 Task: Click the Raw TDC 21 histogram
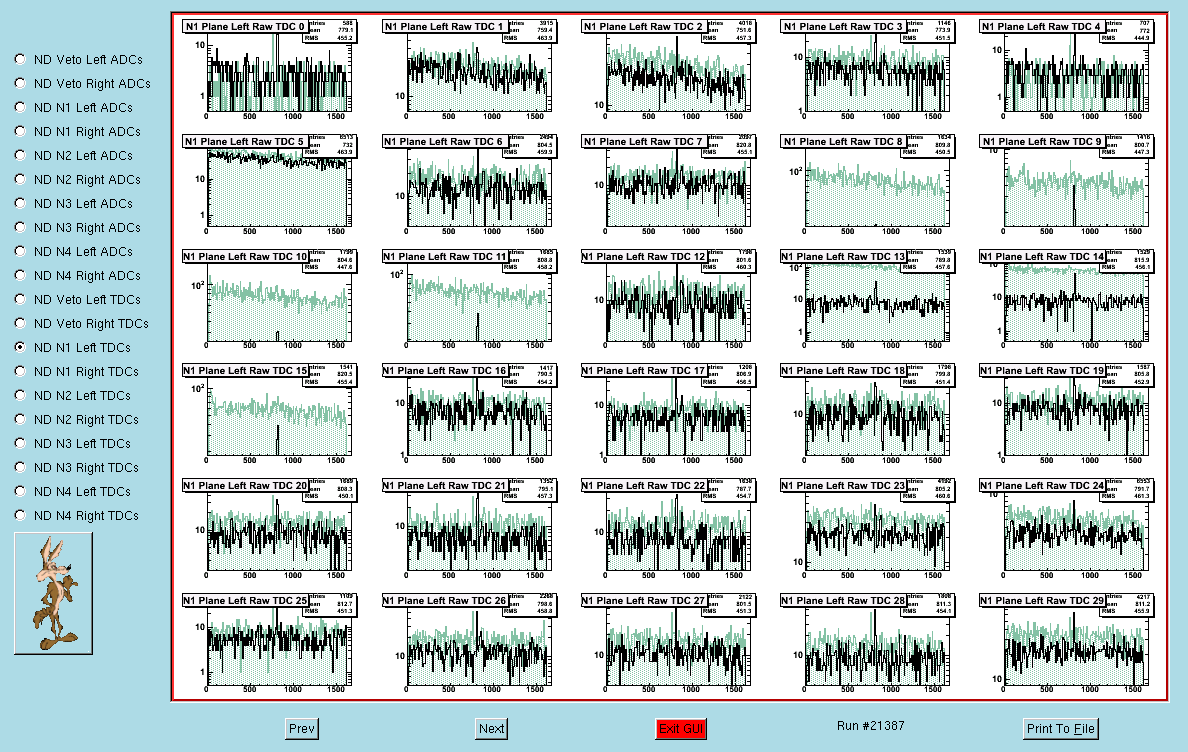pos(469,529)
